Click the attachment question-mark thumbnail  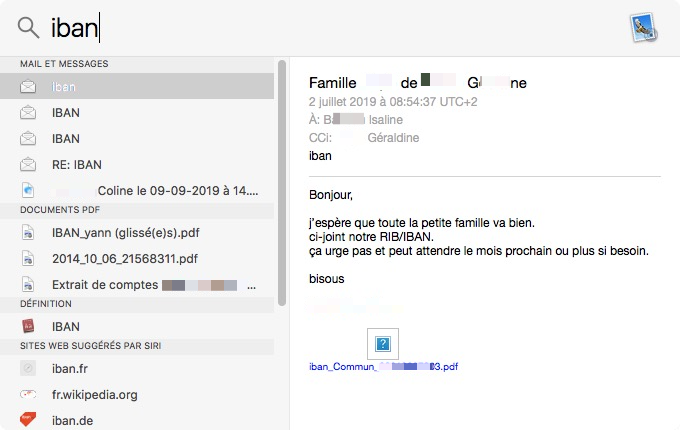pos(382,343)
